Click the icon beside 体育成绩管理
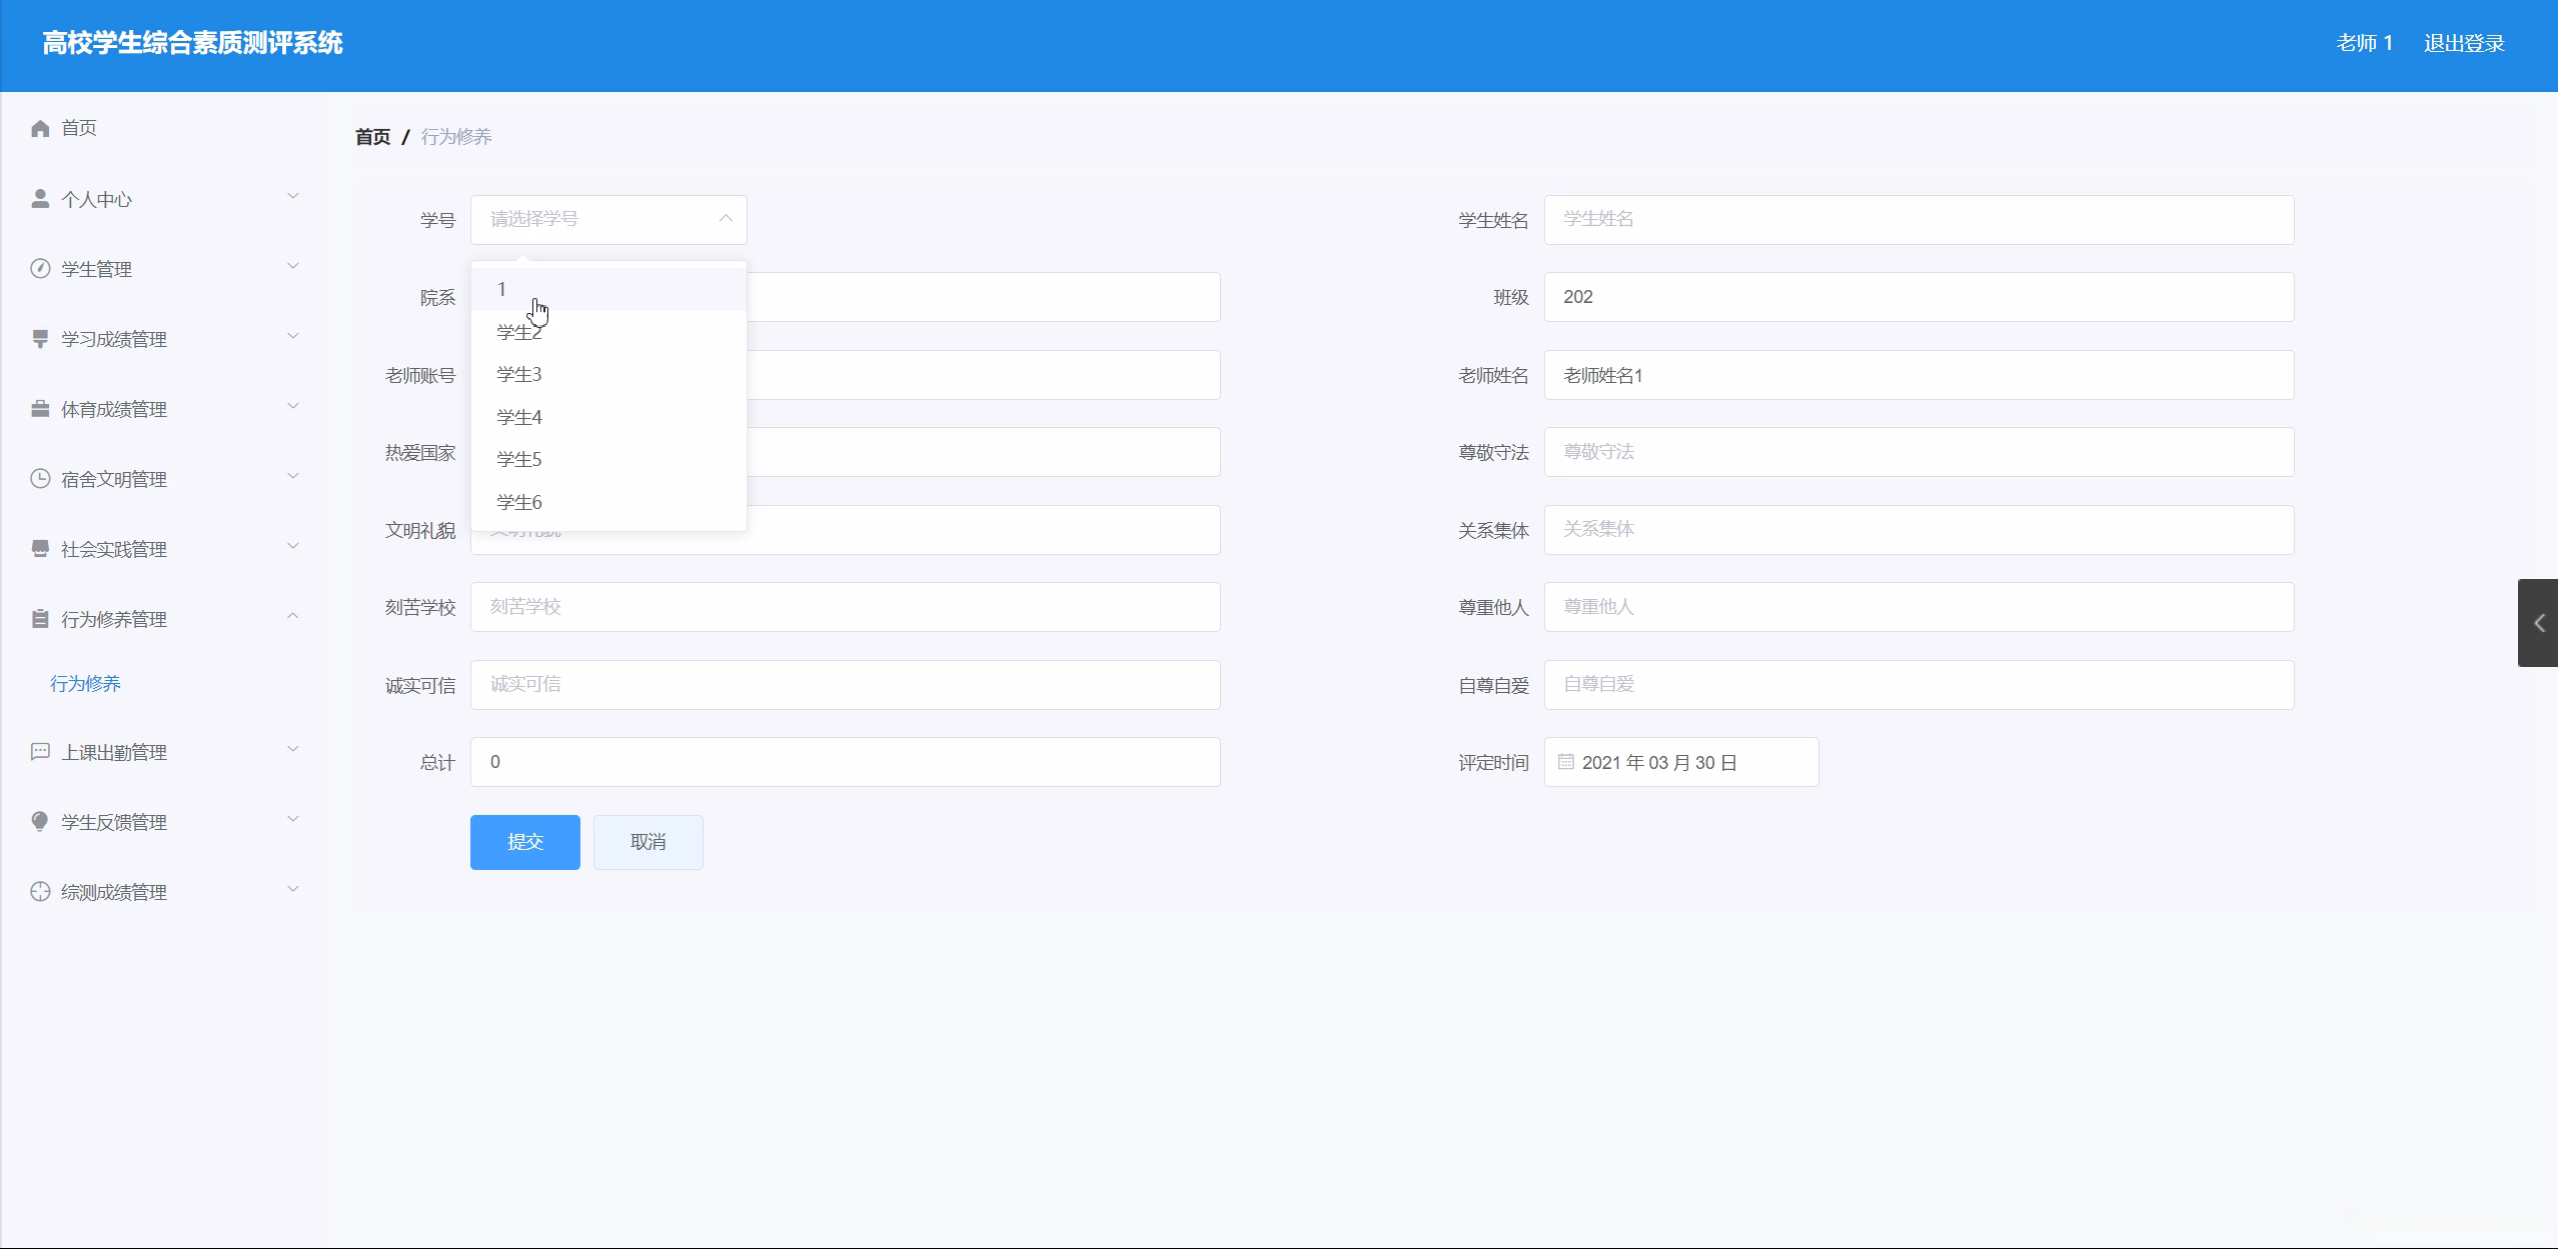 point(40,409)
